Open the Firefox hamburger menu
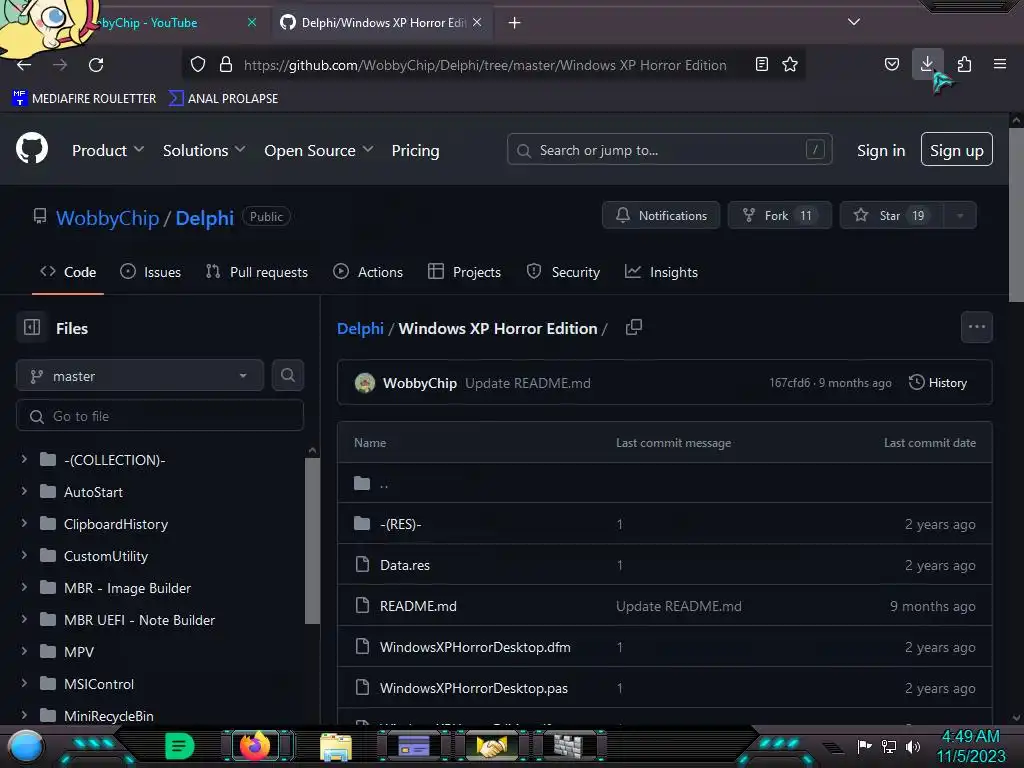The image size is (1024, 768). click(999, 64)
